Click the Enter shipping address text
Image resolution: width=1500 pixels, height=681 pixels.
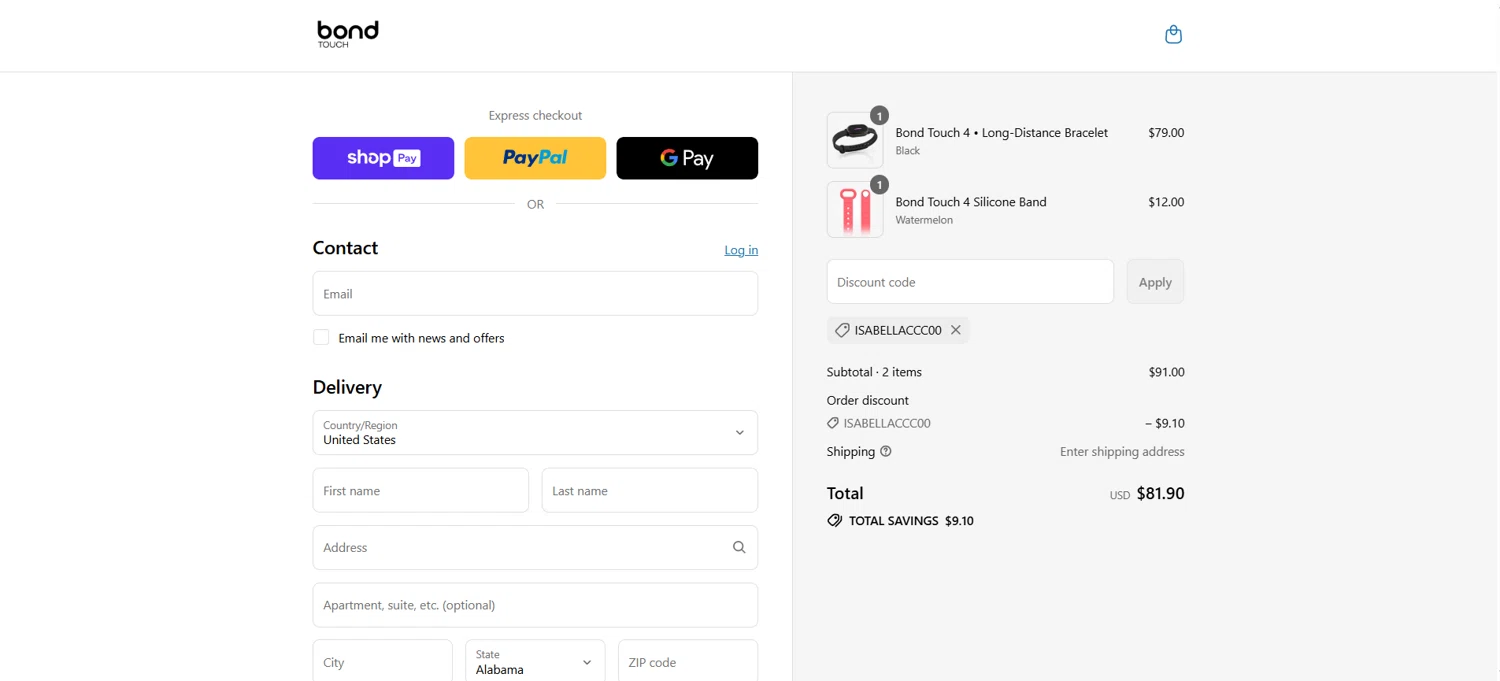tap(1122, 451)
